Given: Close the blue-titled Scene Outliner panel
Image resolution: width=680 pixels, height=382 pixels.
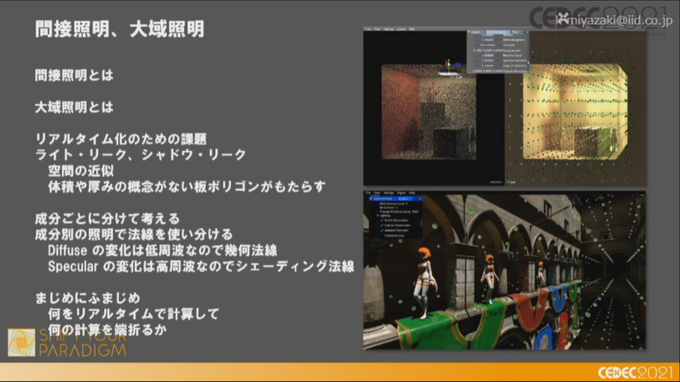Looking at the screenshot, I should (x=420, y=199).
